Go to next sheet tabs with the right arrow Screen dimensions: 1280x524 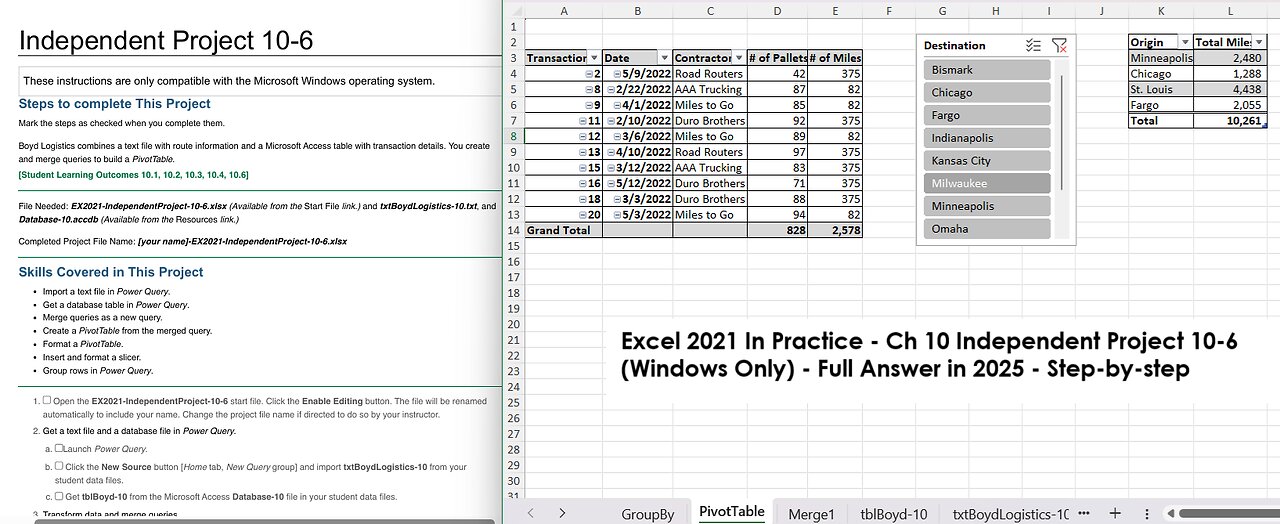pos(562,513)
